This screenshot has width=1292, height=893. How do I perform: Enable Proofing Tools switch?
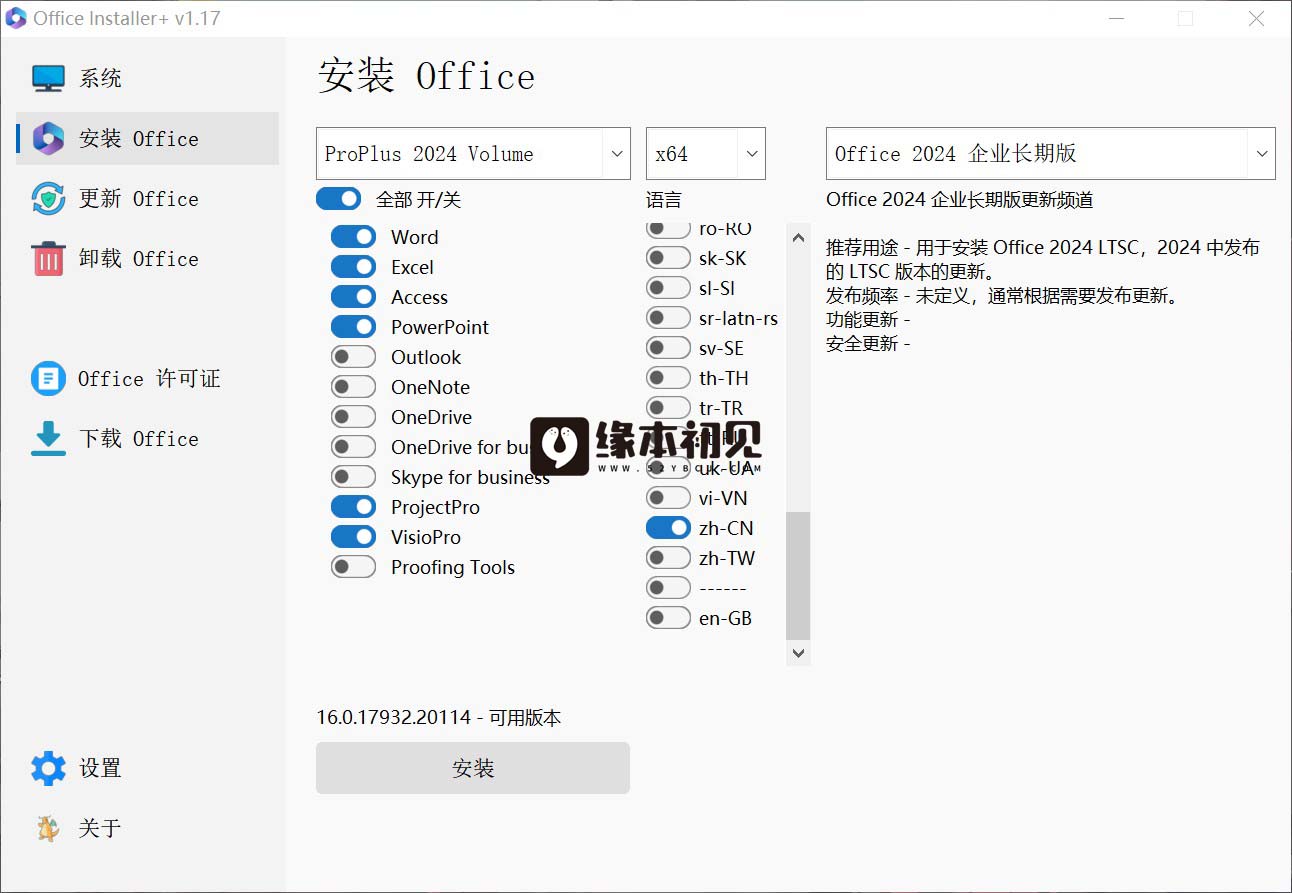353,567
